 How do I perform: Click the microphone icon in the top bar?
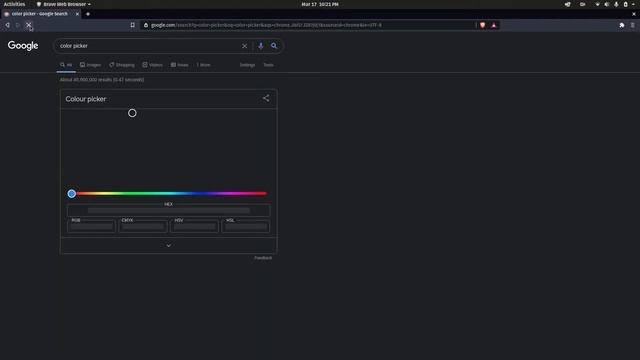(x=616, y=4)
